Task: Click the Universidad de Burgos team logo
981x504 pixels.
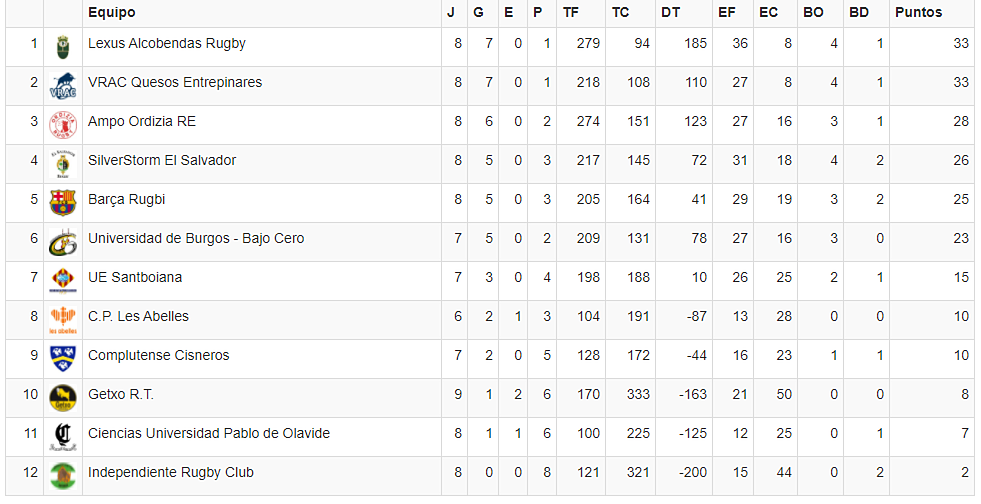Action: point(62,241)
